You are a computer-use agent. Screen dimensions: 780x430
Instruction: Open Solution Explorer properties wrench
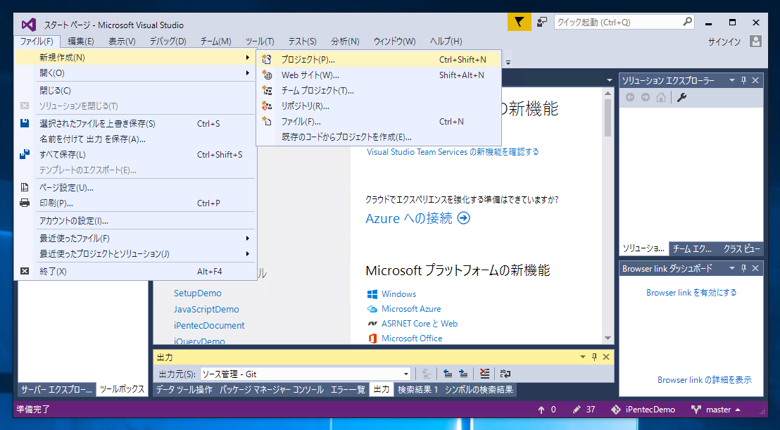[x=682, y=98]
